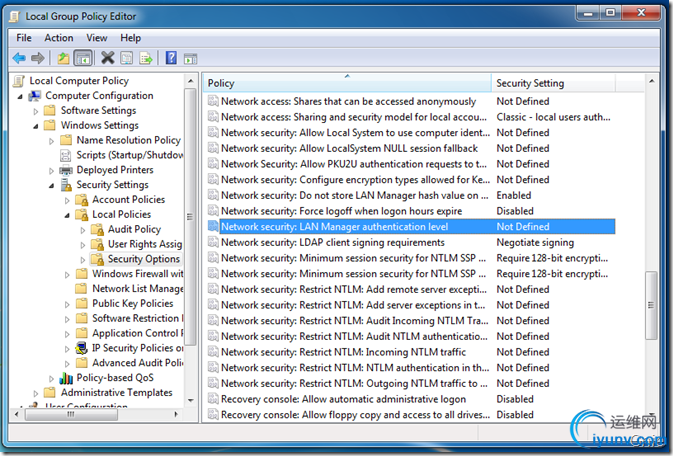Click the policy list scroll up arrow
The width and height of the screenshot is (673, 456).
click(651, 81)
